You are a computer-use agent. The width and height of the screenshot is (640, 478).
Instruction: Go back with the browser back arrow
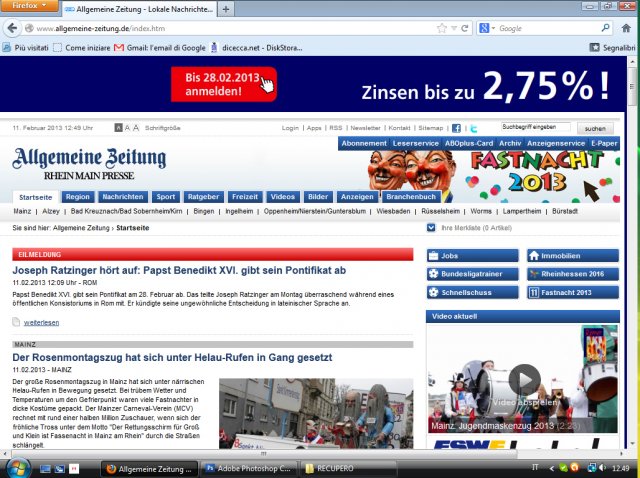pyautogui.click(x=12, y=28)
